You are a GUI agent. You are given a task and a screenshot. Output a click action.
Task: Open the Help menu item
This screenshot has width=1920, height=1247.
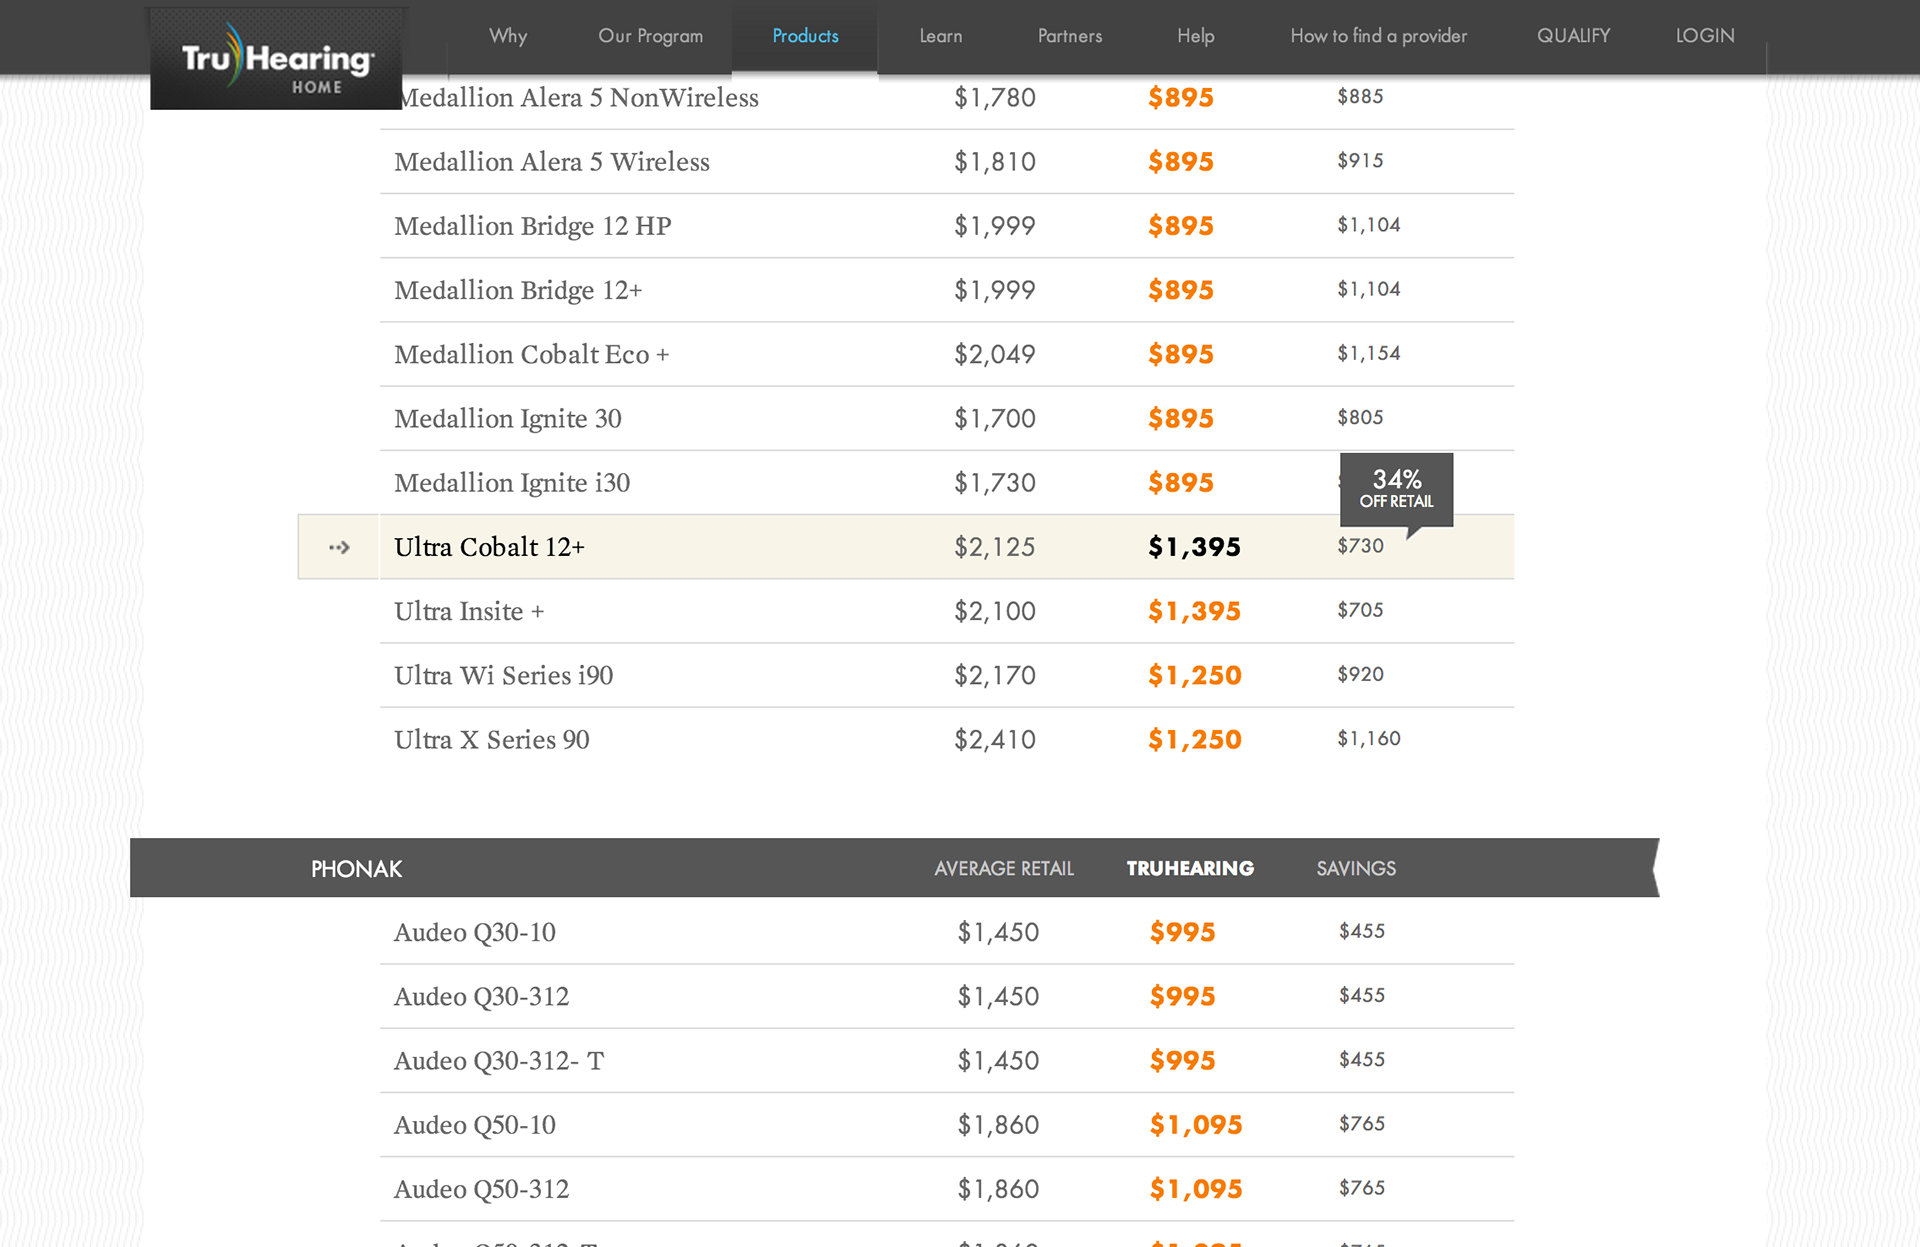coord(1196,36)
